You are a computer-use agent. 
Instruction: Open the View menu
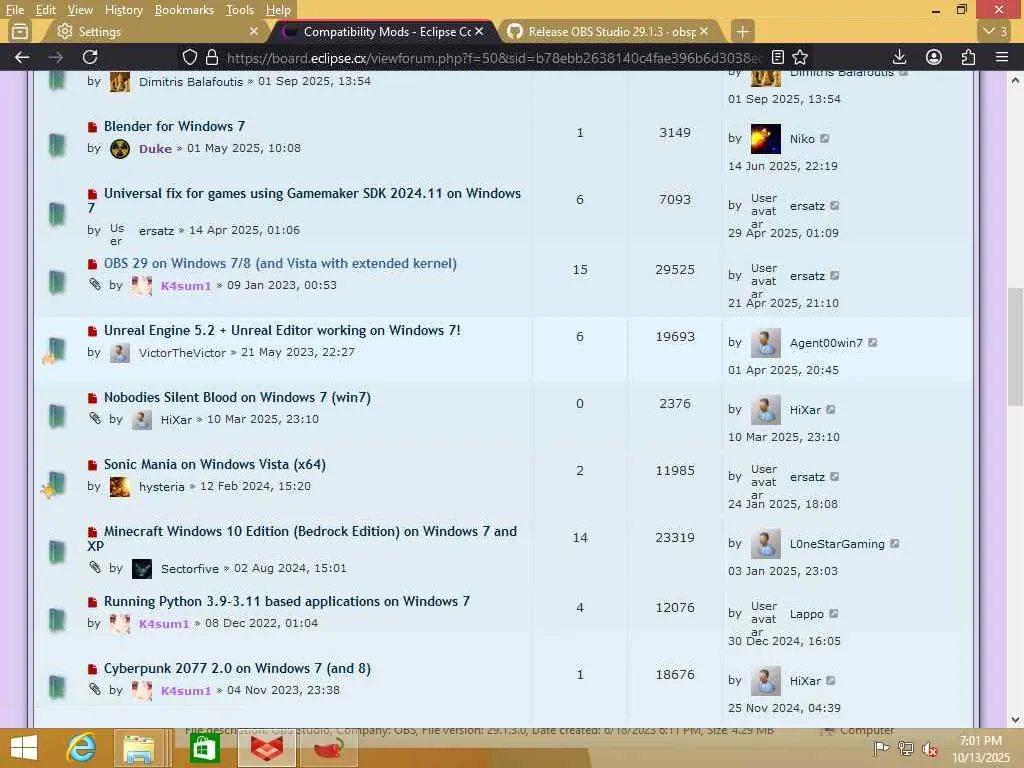point(80,10)
